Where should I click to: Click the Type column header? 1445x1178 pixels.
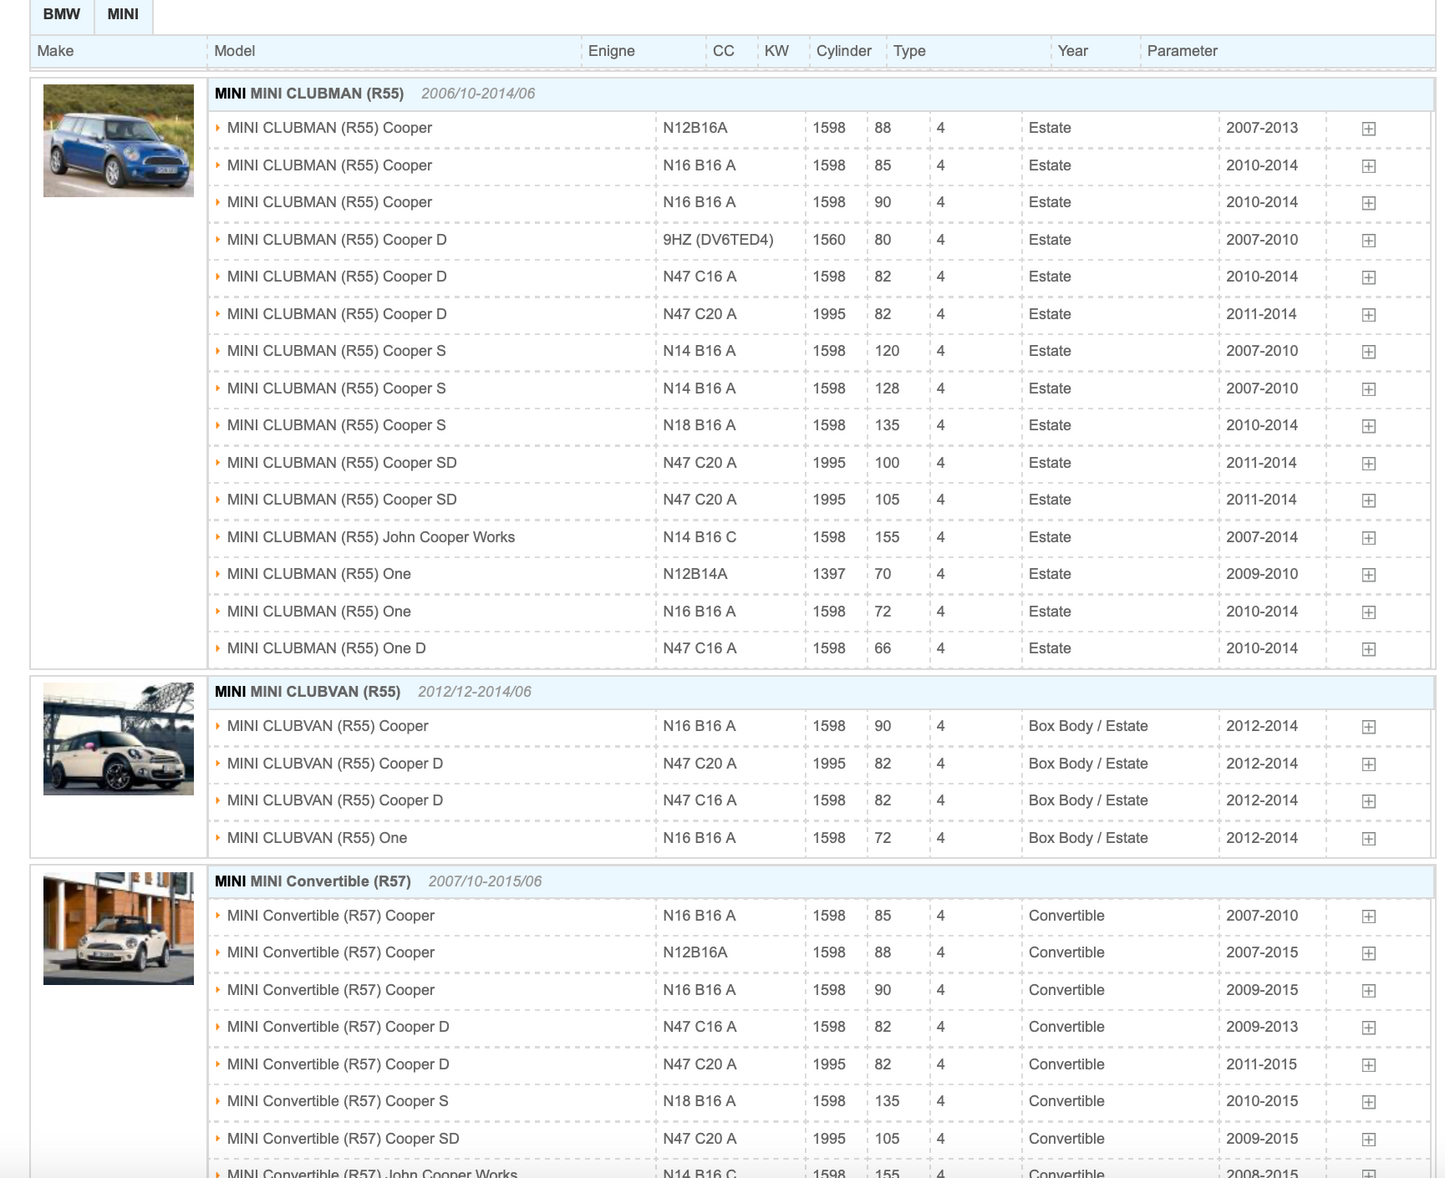[x=909, y=51]
